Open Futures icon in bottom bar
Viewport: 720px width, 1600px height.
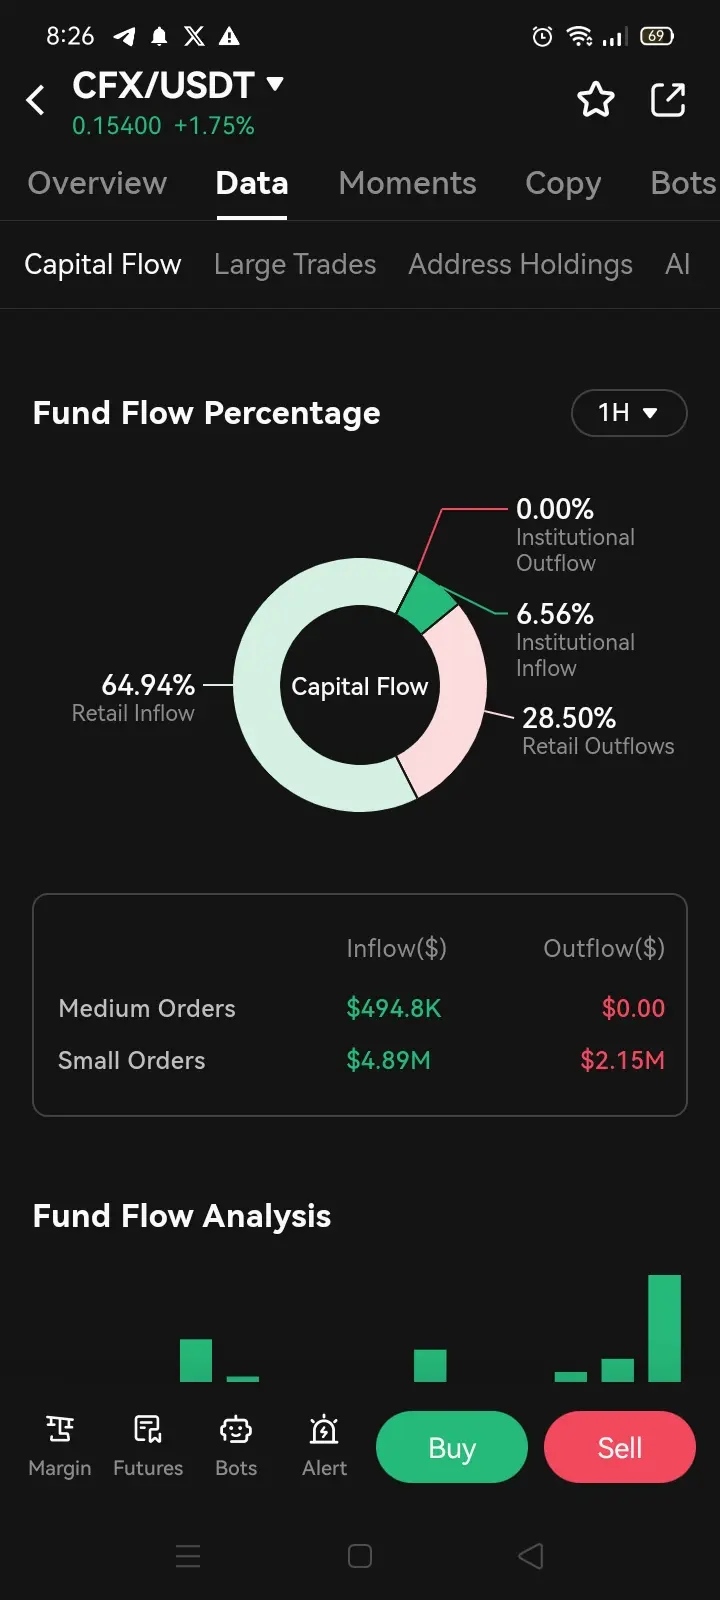tap(148, 1446)
